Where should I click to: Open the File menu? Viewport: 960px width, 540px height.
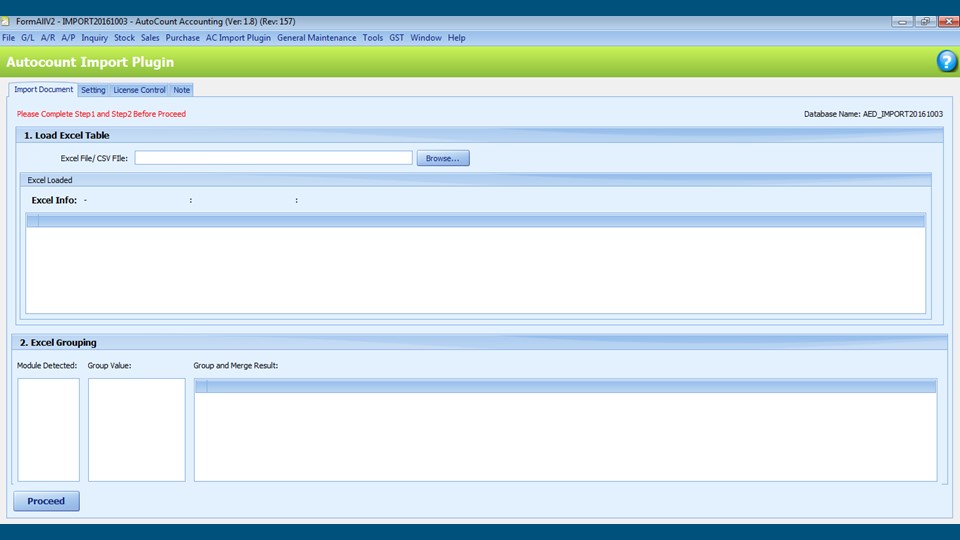(x=9, y=38)
